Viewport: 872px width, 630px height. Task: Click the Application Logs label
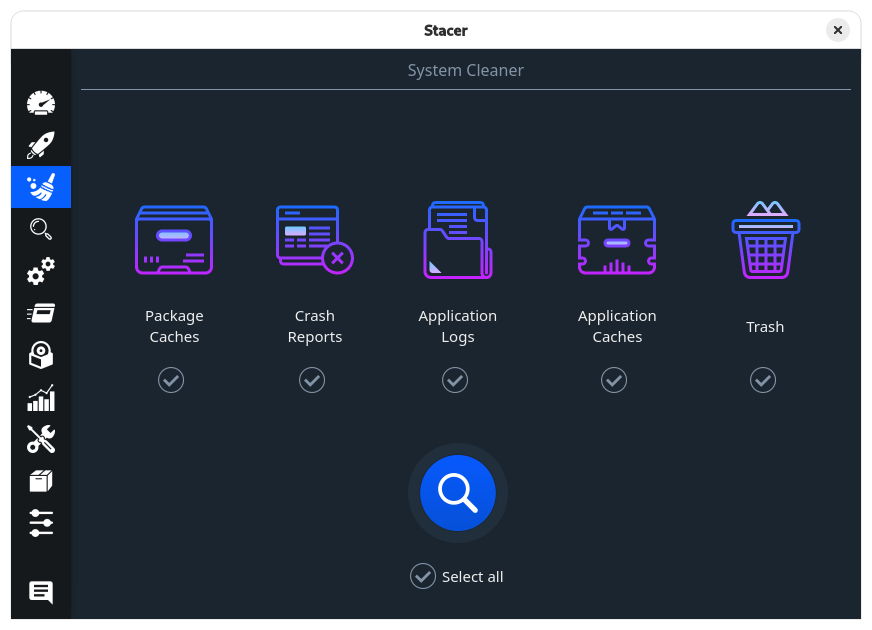458,326
